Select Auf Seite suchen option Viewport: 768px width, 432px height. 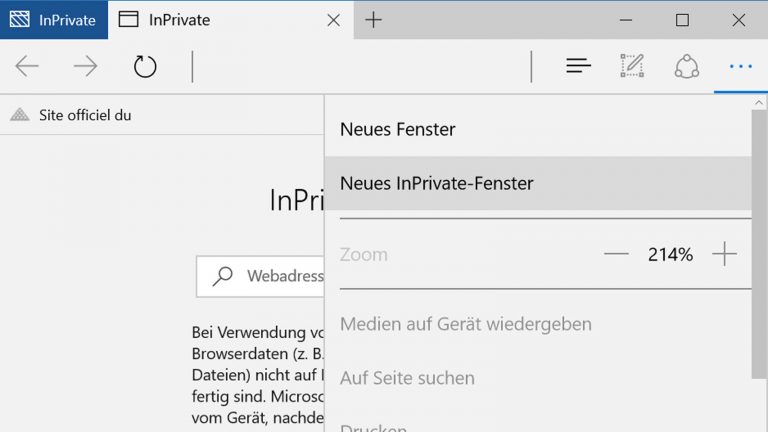click(x=407, y=378)
